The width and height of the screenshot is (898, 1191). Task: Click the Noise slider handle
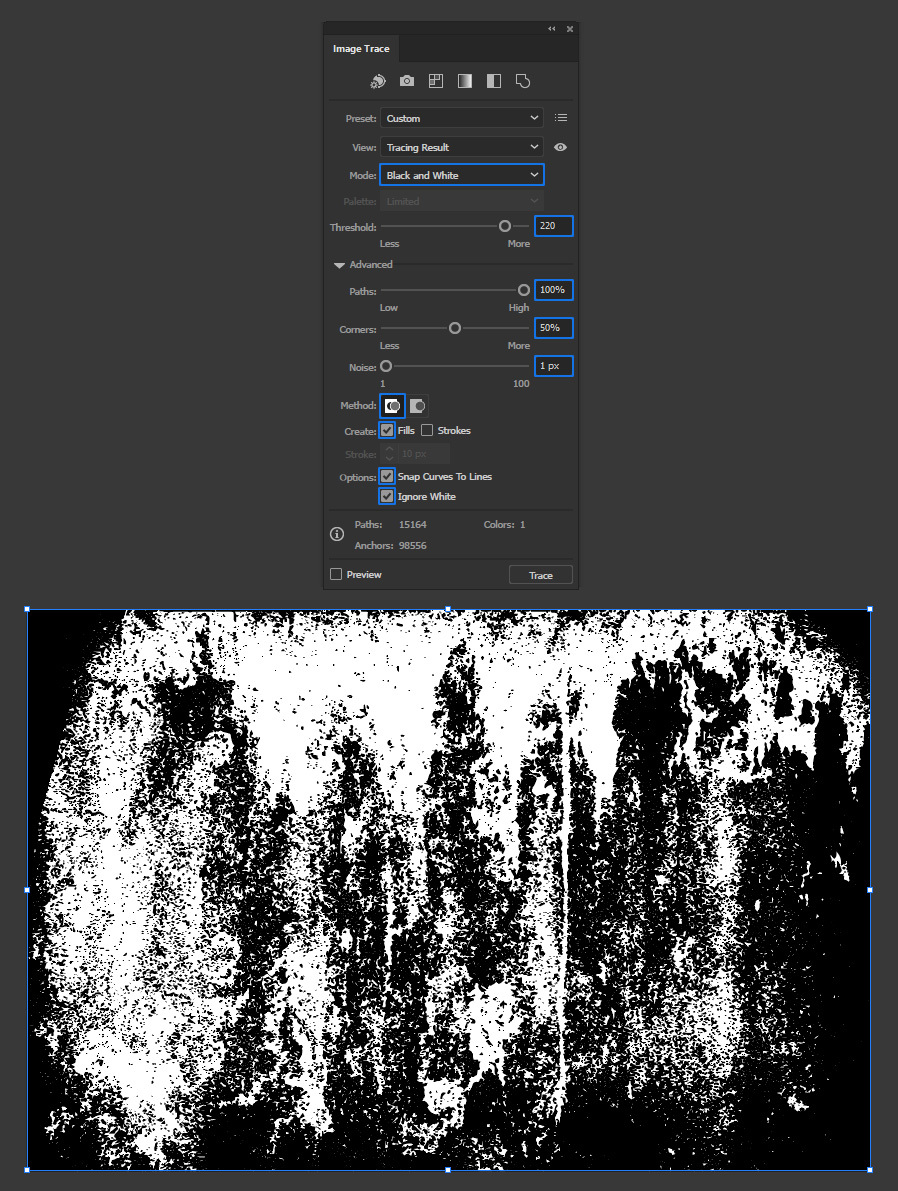[x=386, y=366]
